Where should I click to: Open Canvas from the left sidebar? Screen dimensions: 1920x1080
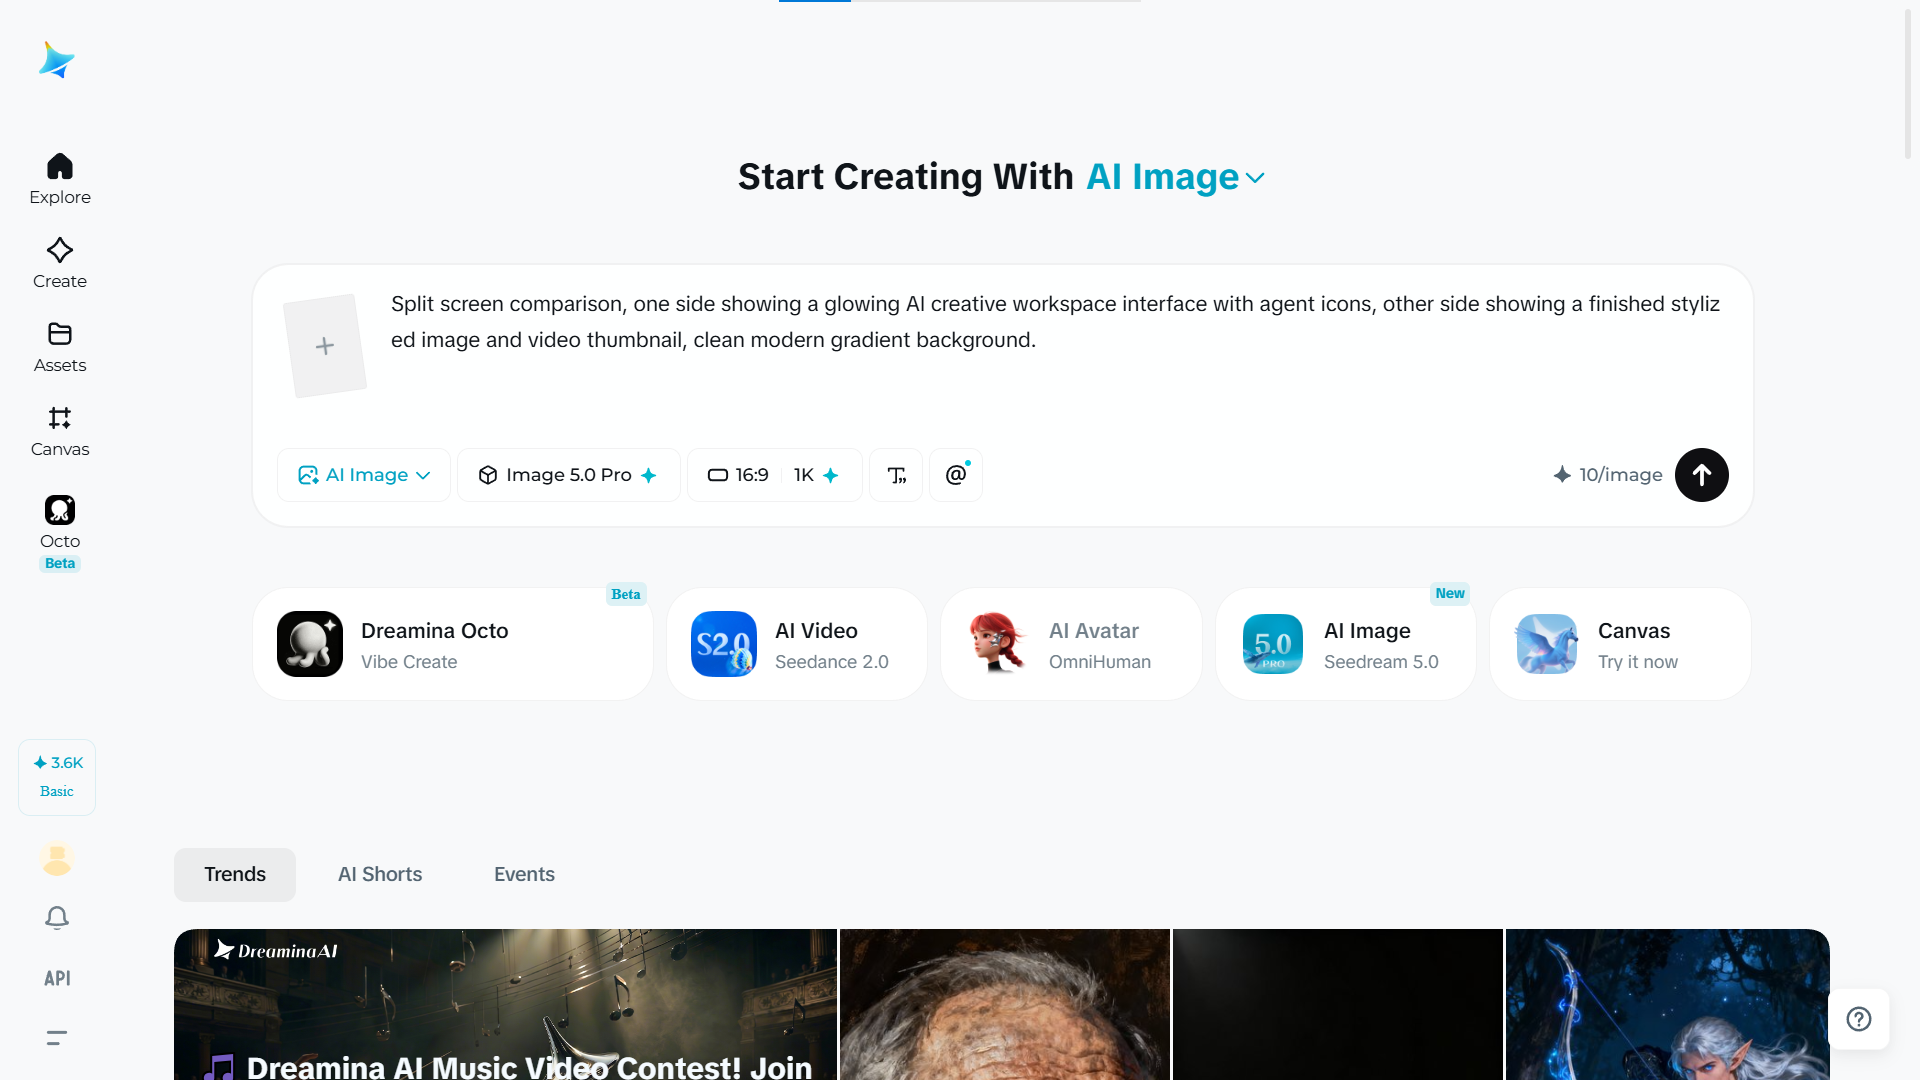coord(60,431)
